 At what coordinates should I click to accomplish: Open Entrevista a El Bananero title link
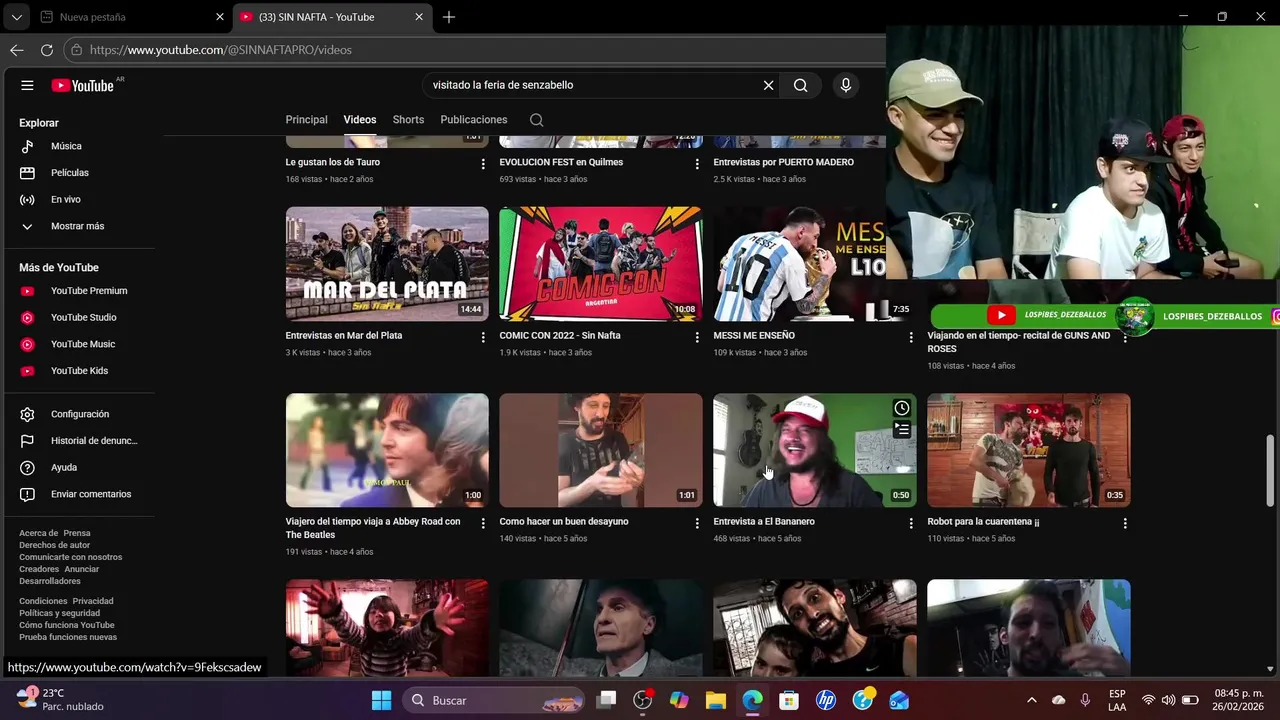point(764,522)
